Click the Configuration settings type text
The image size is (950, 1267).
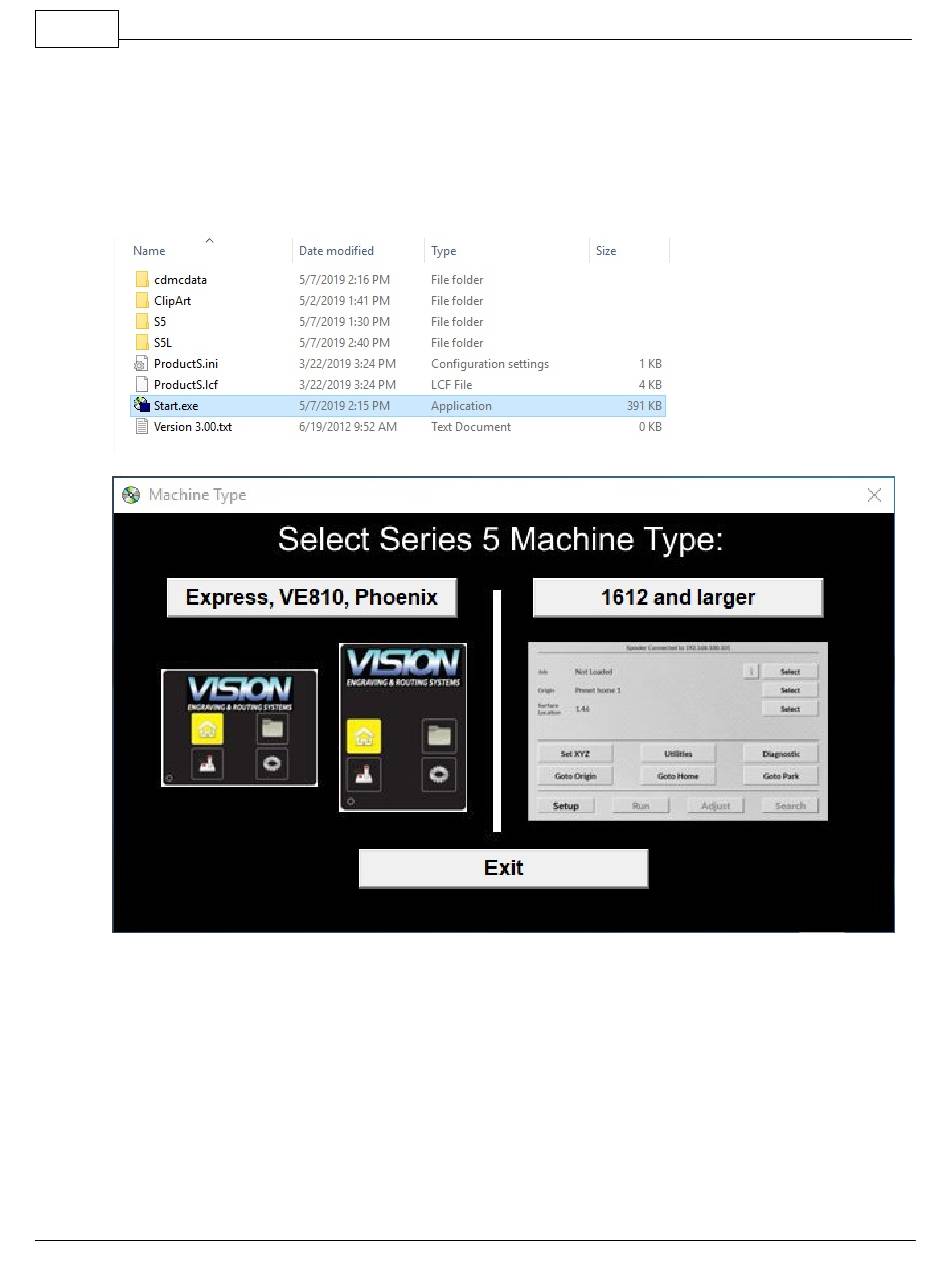(x=490, y=364)
